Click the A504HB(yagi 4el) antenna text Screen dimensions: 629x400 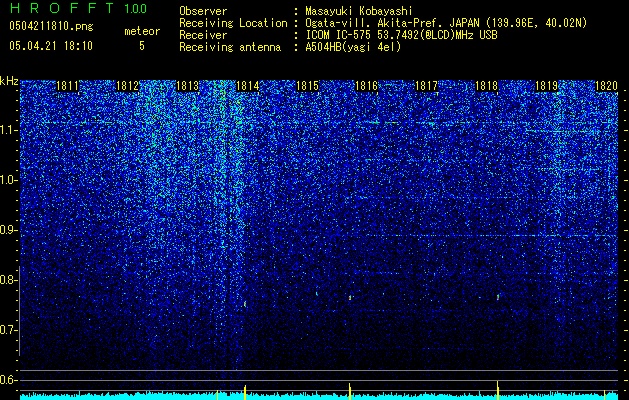click(x=353, y=47)
